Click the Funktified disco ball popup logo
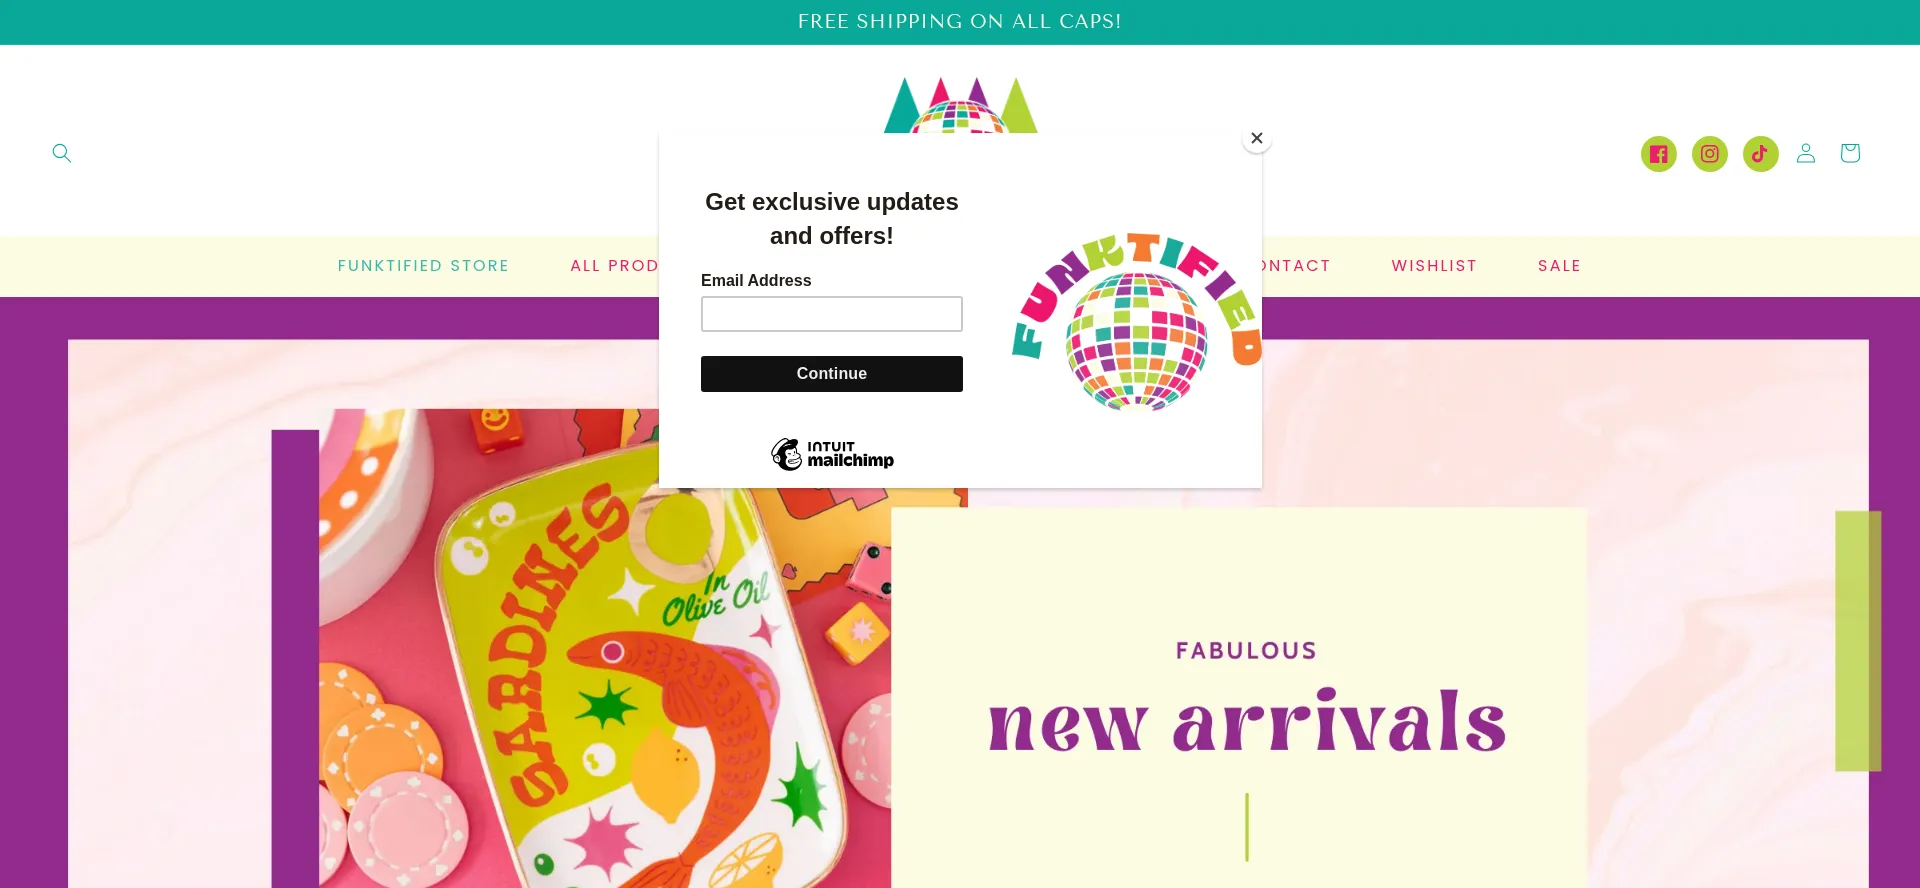Screen dimensions: 1920x888 coord(1136,322)
